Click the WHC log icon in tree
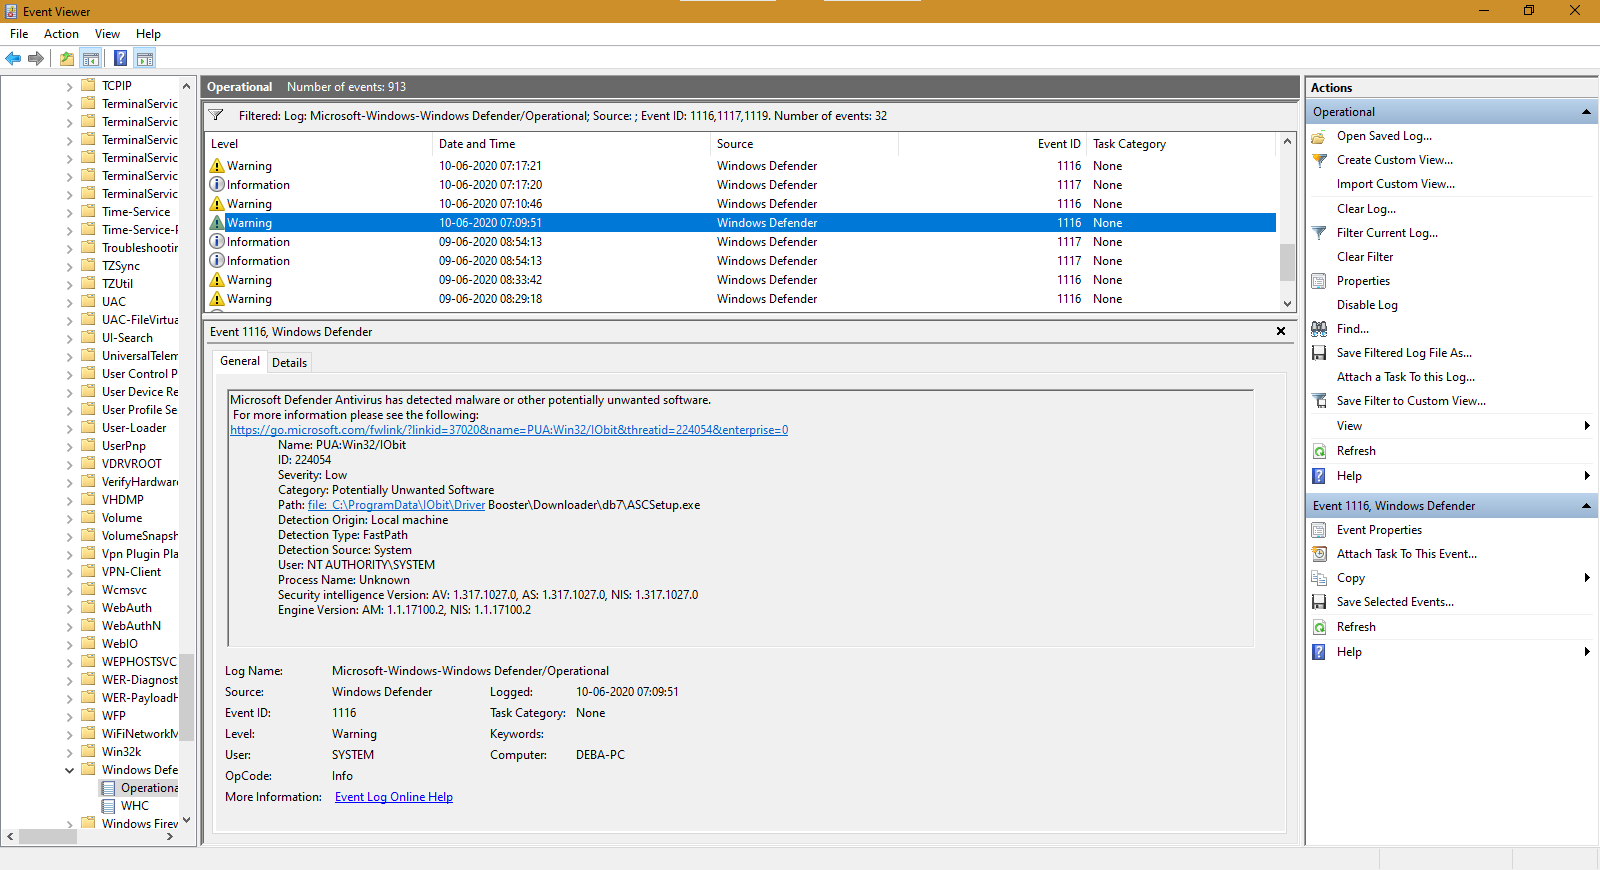This screenshot has width=1600, height=870. click(109, 806)
